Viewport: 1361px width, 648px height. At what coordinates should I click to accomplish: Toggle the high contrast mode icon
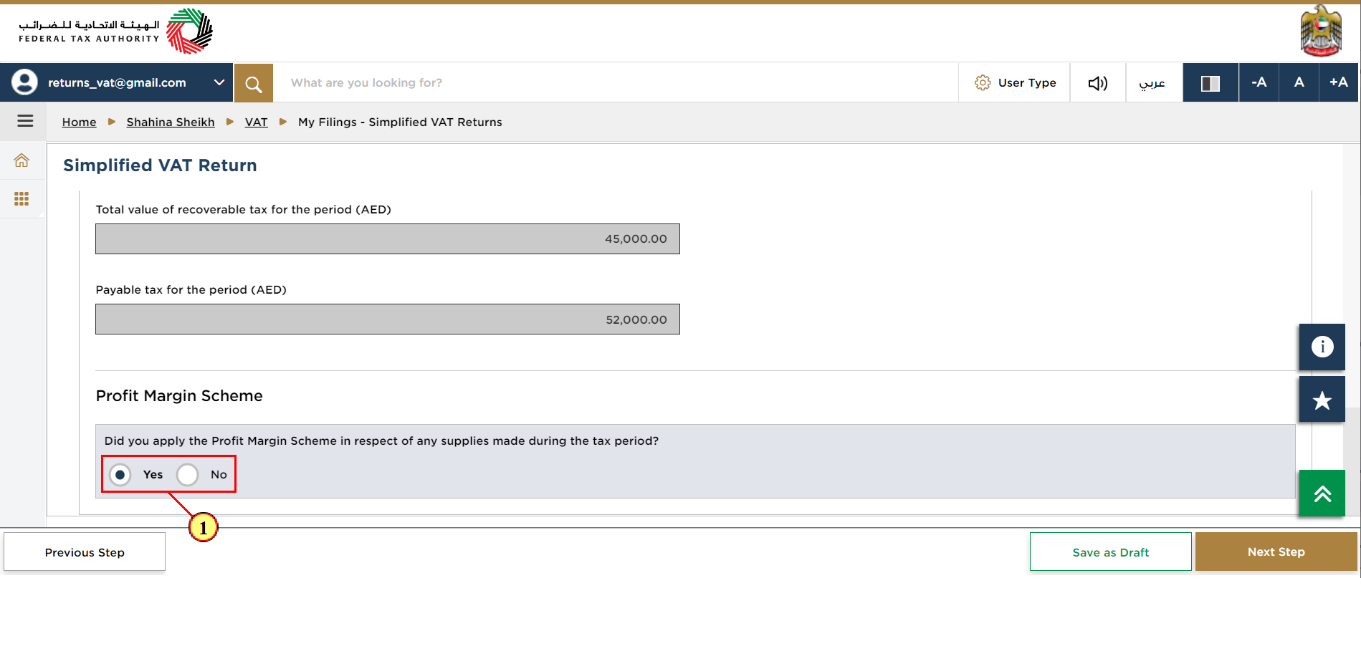click(1210, 83)
